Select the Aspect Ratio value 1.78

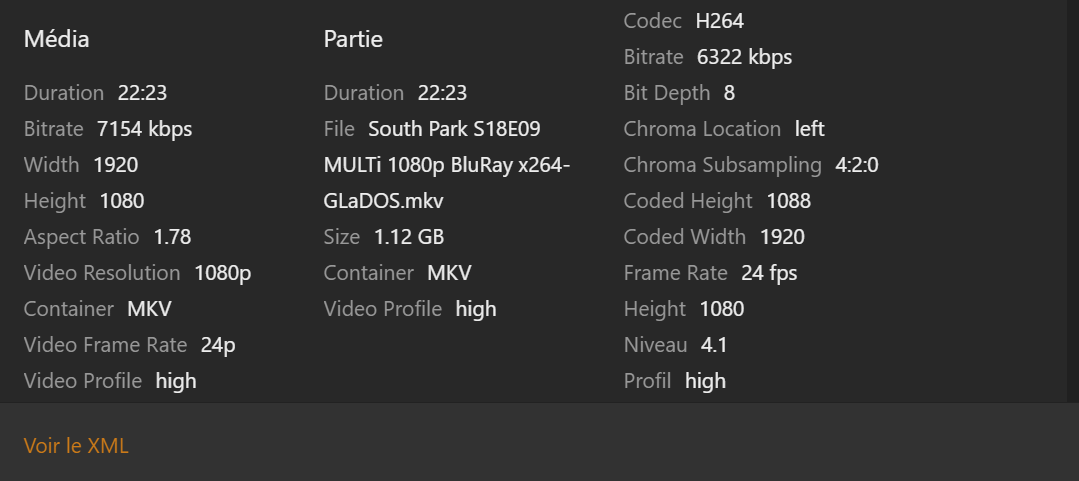pyautogui.click(x=172, y=237)
